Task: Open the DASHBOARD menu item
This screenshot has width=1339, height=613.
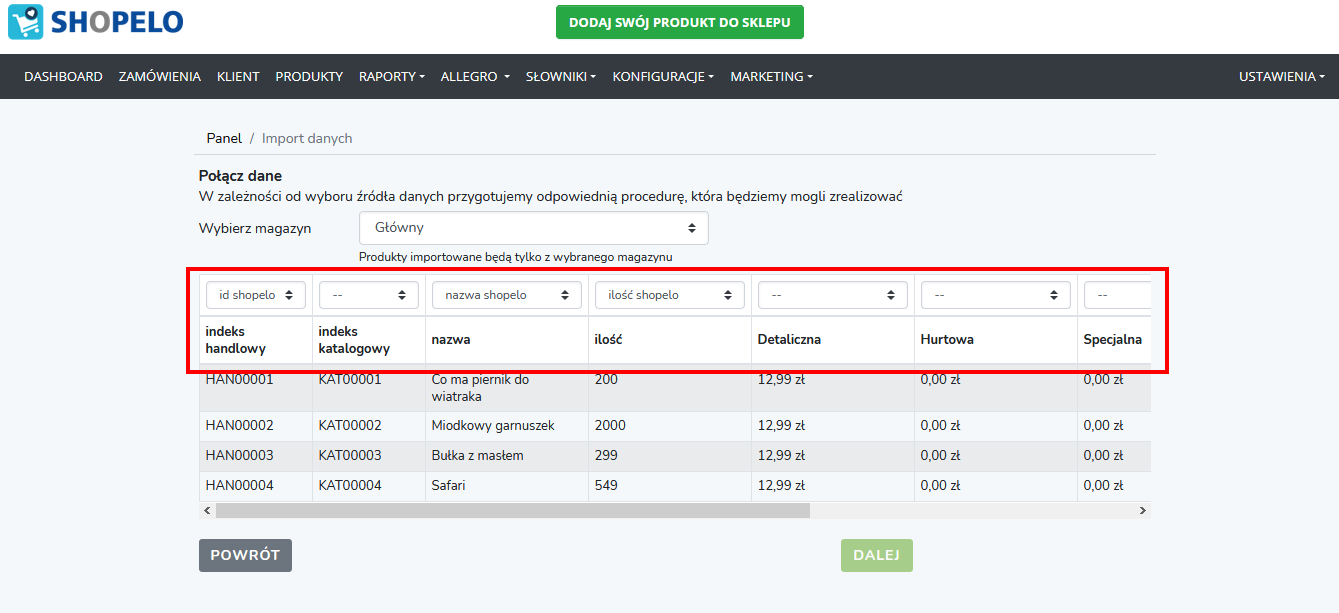Action: 63,76
